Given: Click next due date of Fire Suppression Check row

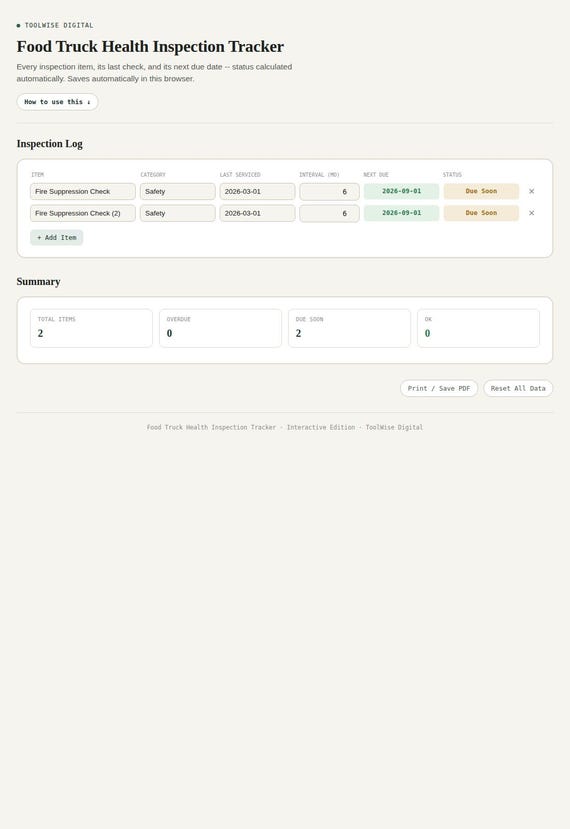Looking at the screenshot, I should click(x=401, y=191).
